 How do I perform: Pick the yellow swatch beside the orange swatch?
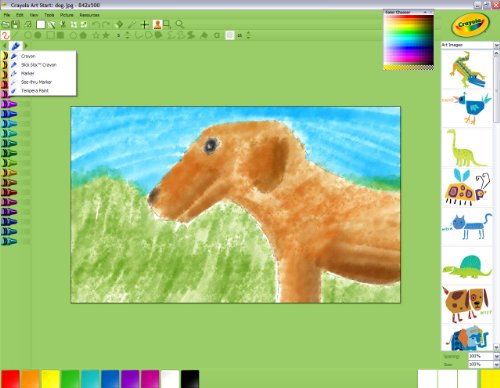point(50,379)
